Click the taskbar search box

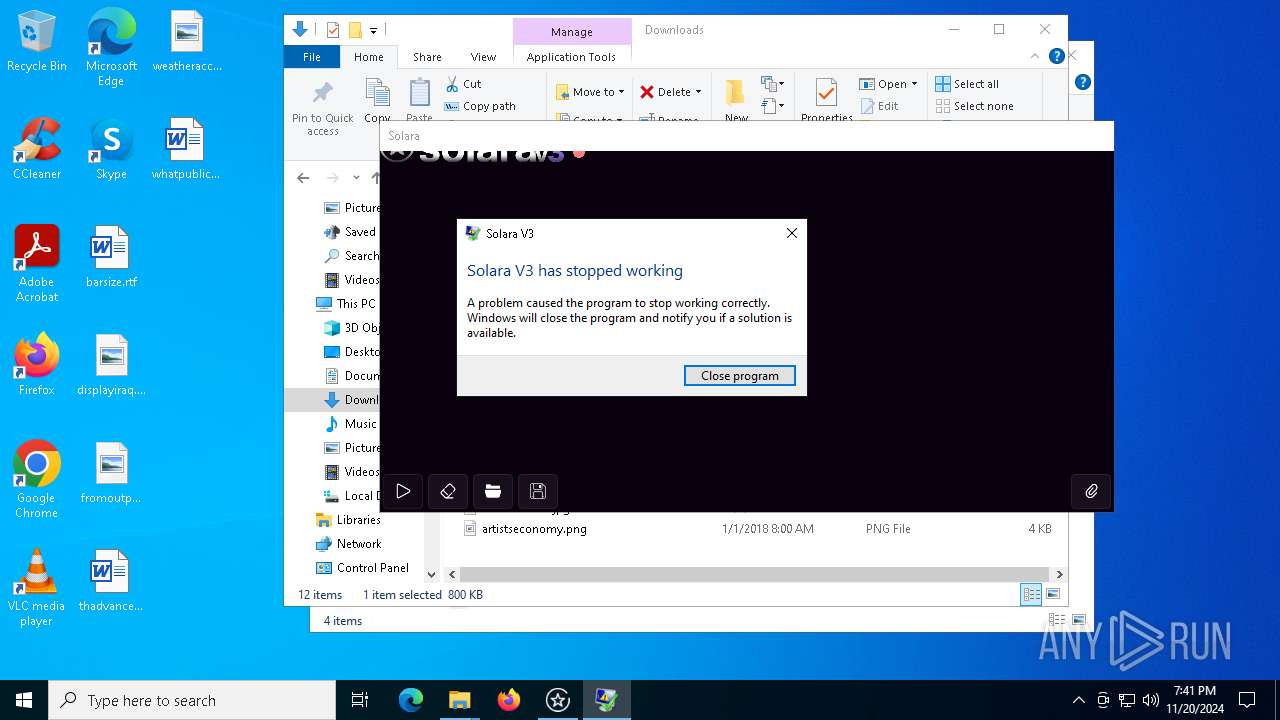192,700
